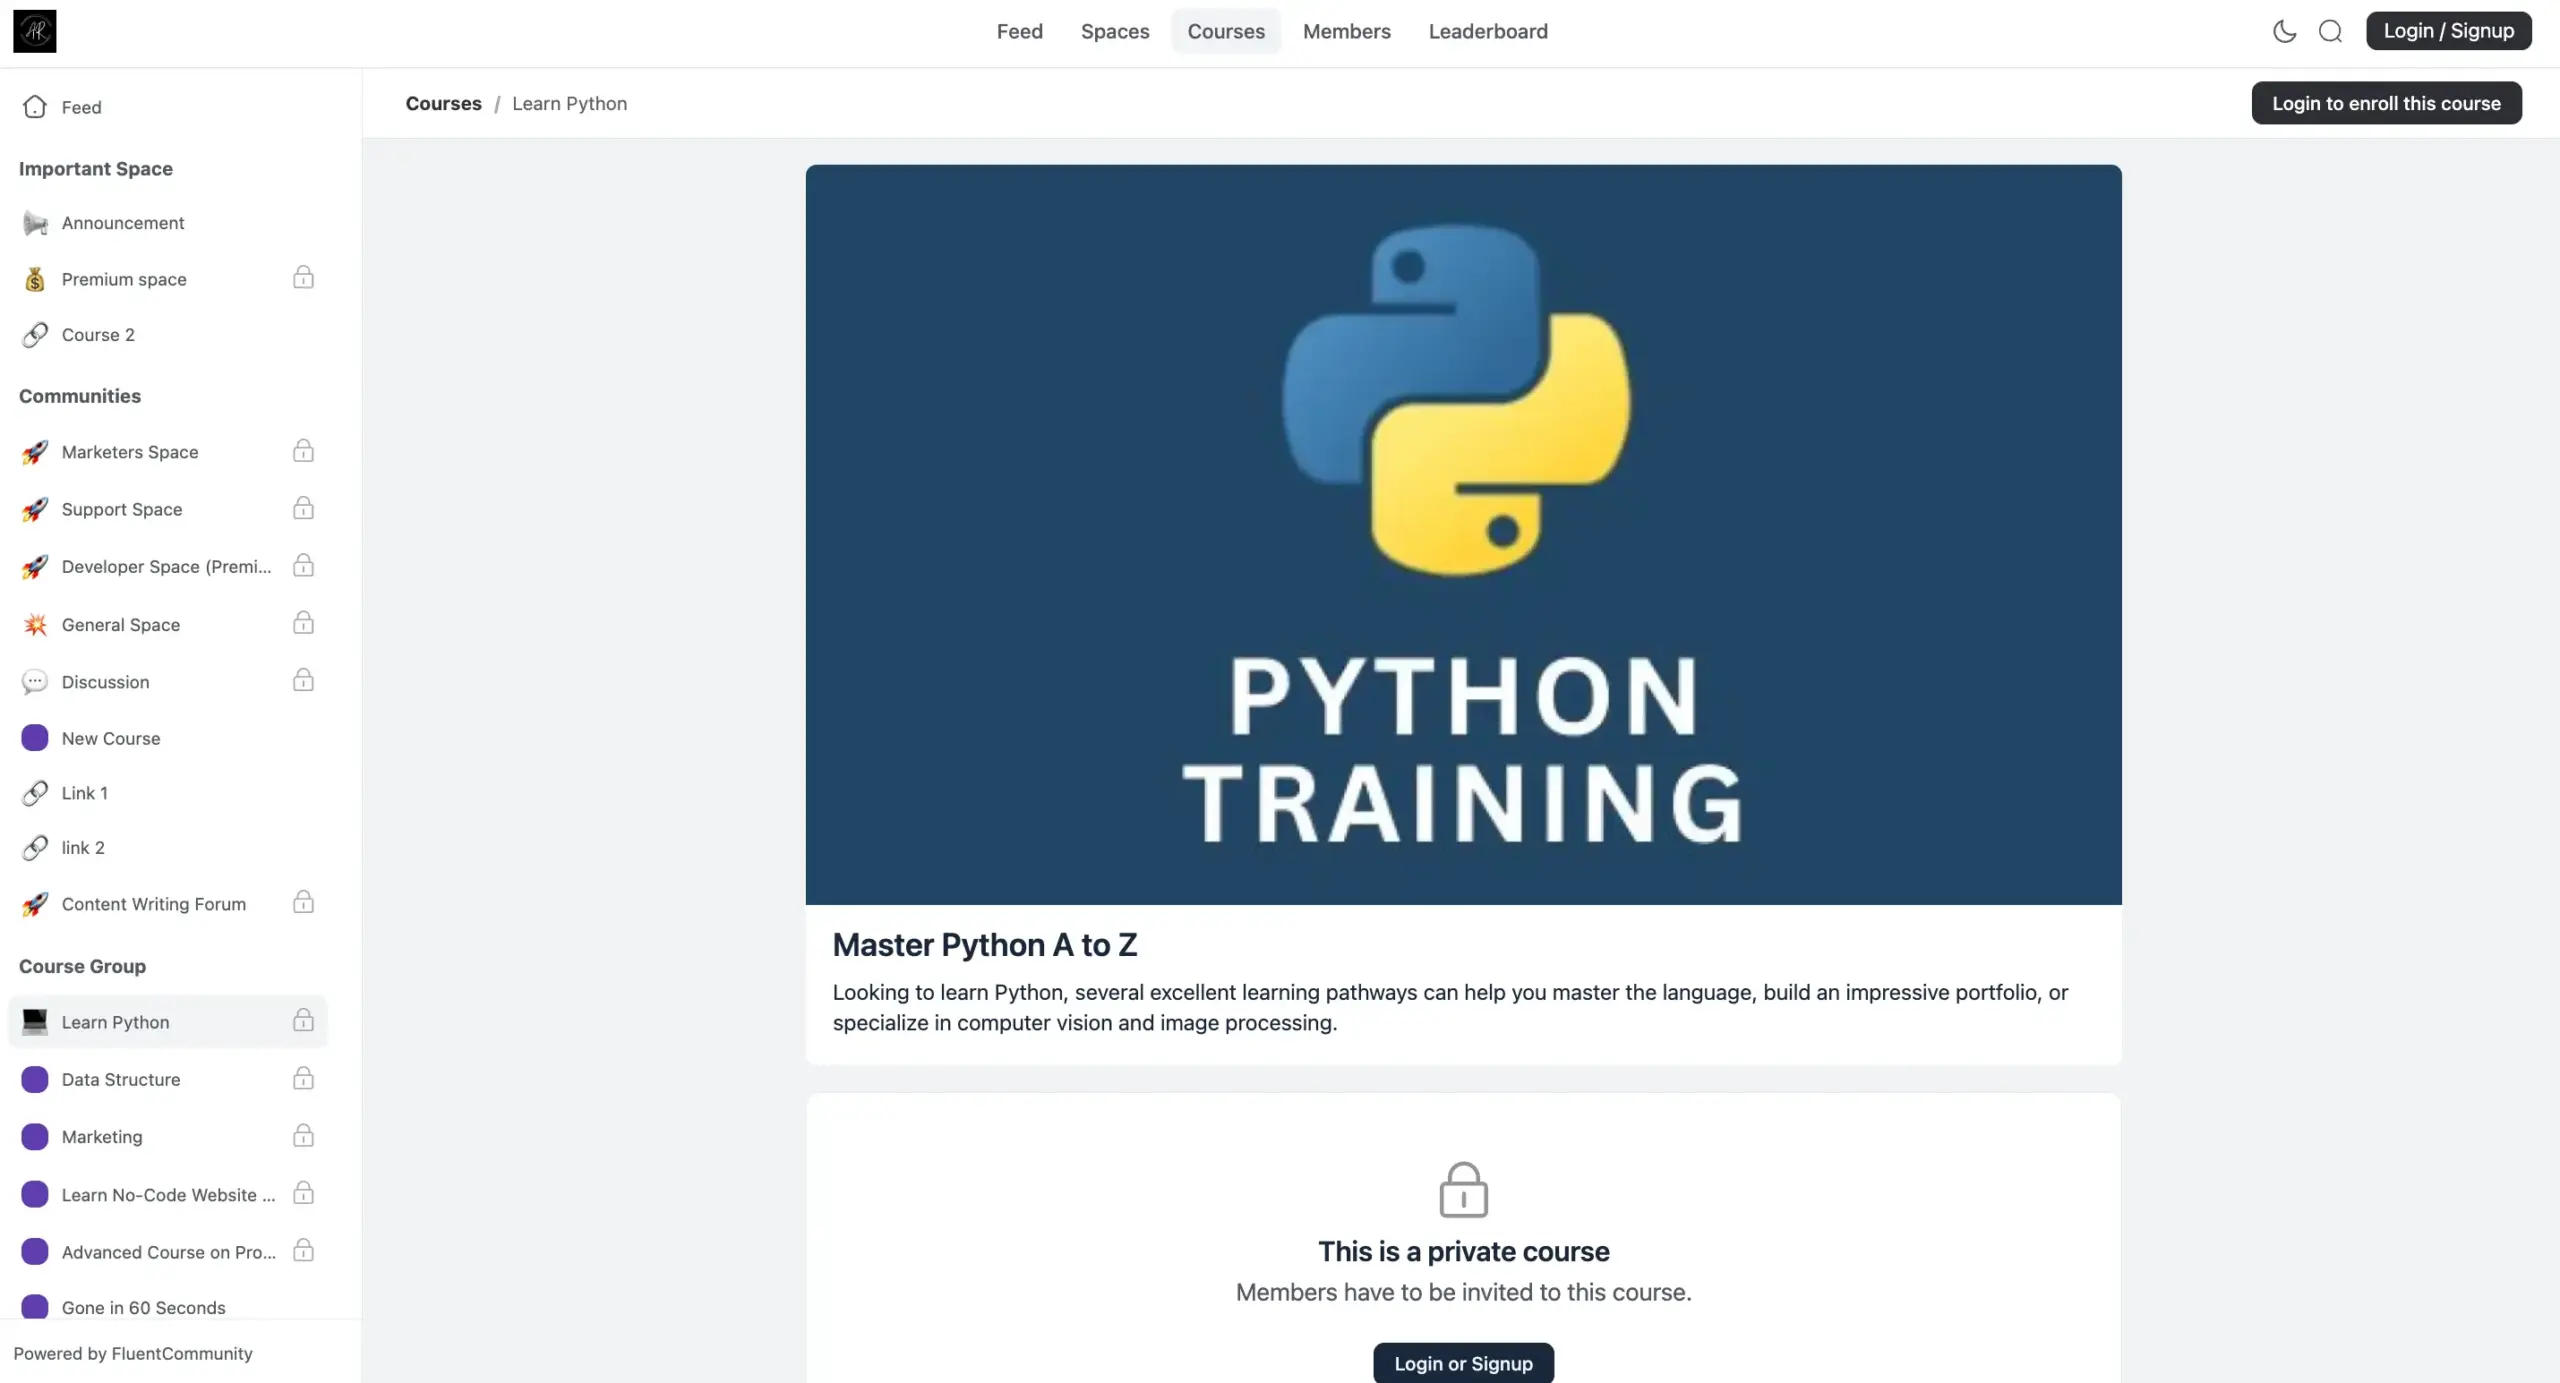The width and height of the screenshot is (2560, 1383).
Task: Click the Course Group section heading
Action: point(82,966)
